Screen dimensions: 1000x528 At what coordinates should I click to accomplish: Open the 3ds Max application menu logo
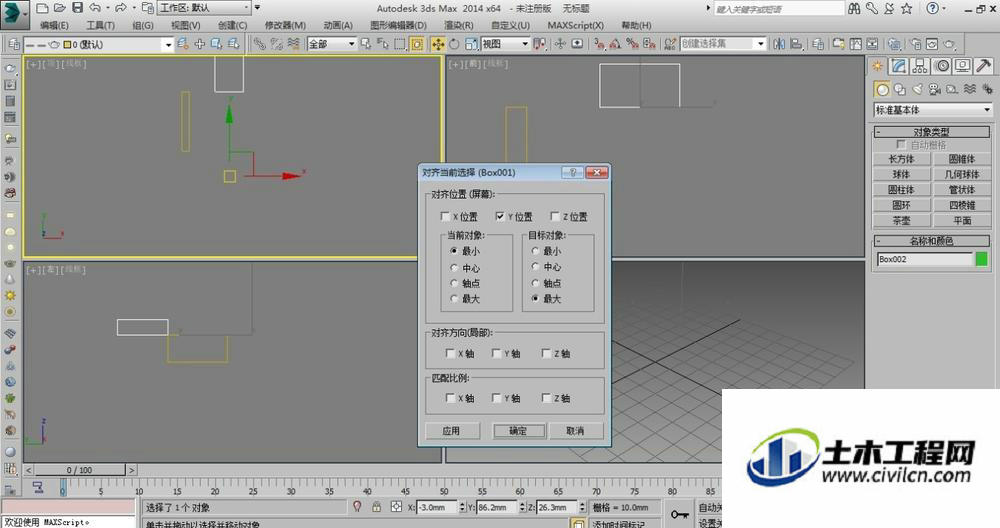(14, 13)
